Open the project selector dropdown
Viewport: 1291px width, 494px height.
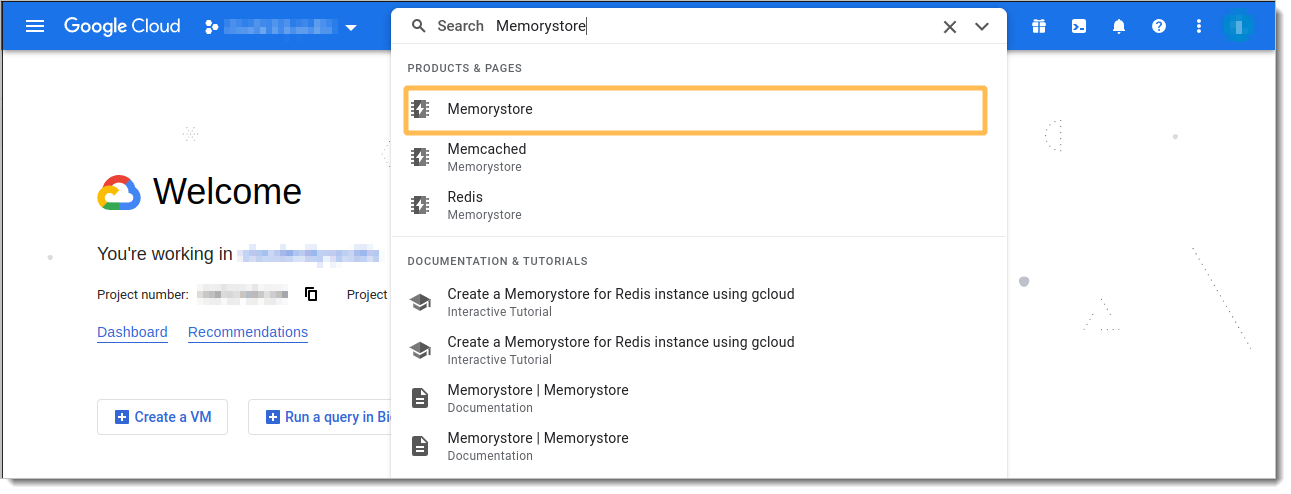(281, 27)
